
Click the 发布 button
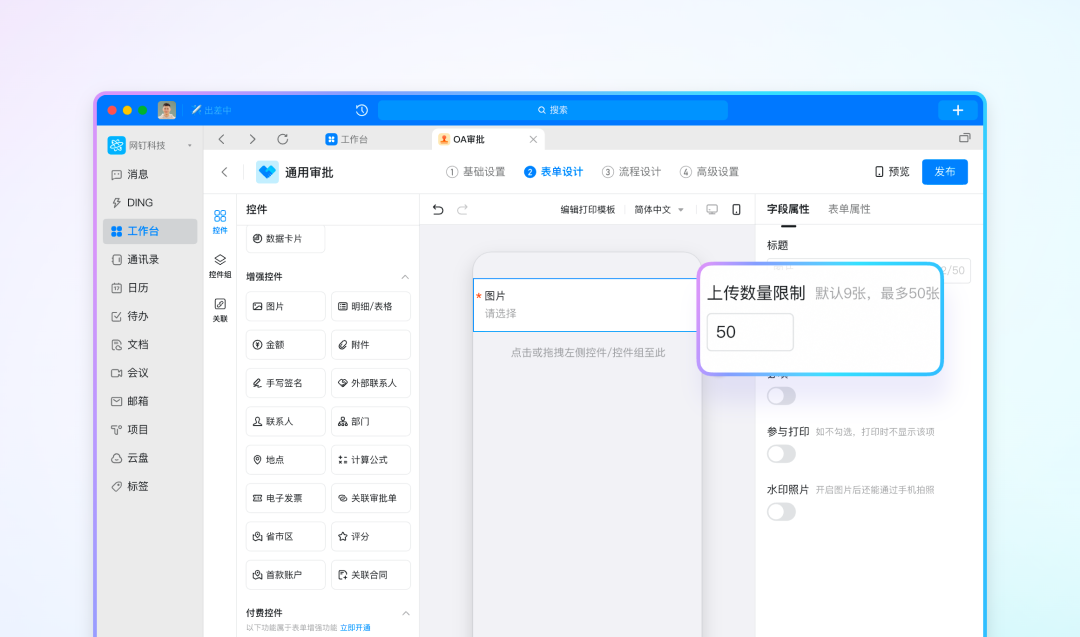coord(944,172)
